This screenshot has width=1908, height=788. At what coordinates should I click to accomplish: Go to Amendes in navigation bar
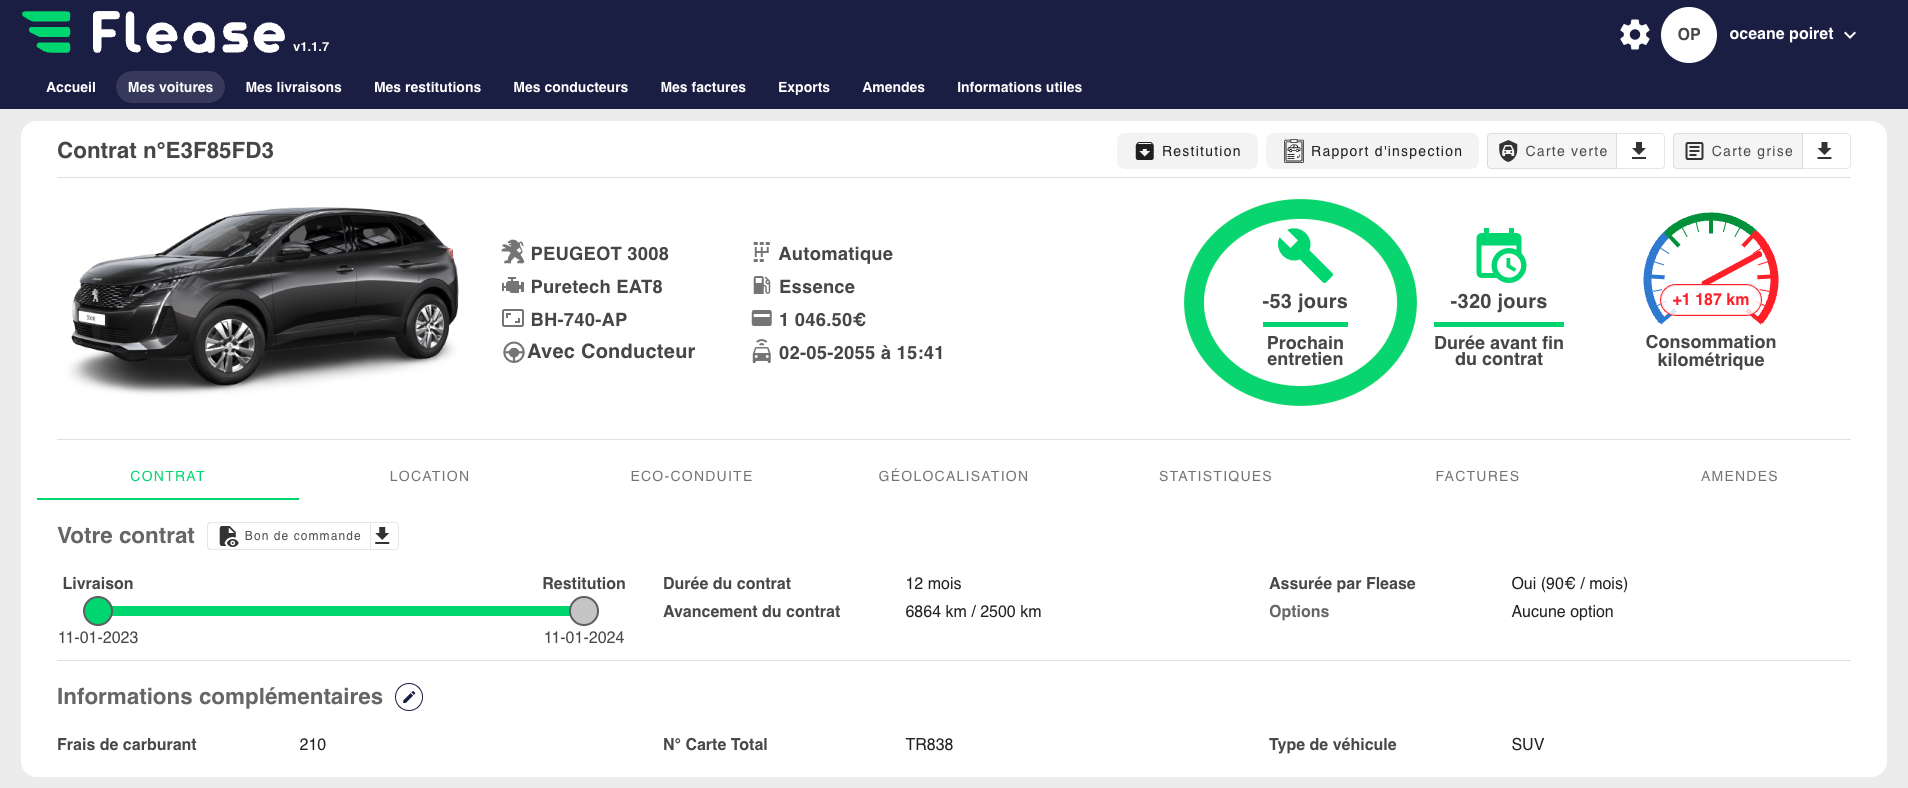point(894,87)
